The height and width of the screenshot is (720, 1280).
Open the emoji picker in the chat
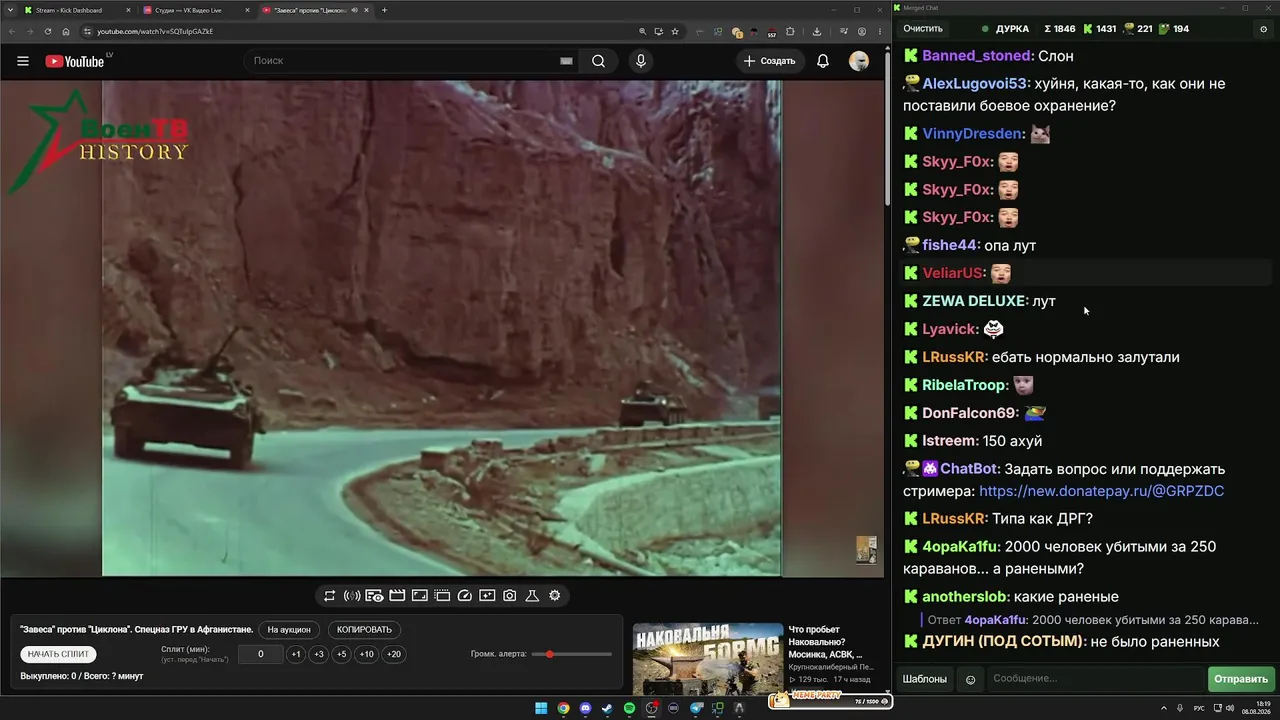[x=970, y=680]
